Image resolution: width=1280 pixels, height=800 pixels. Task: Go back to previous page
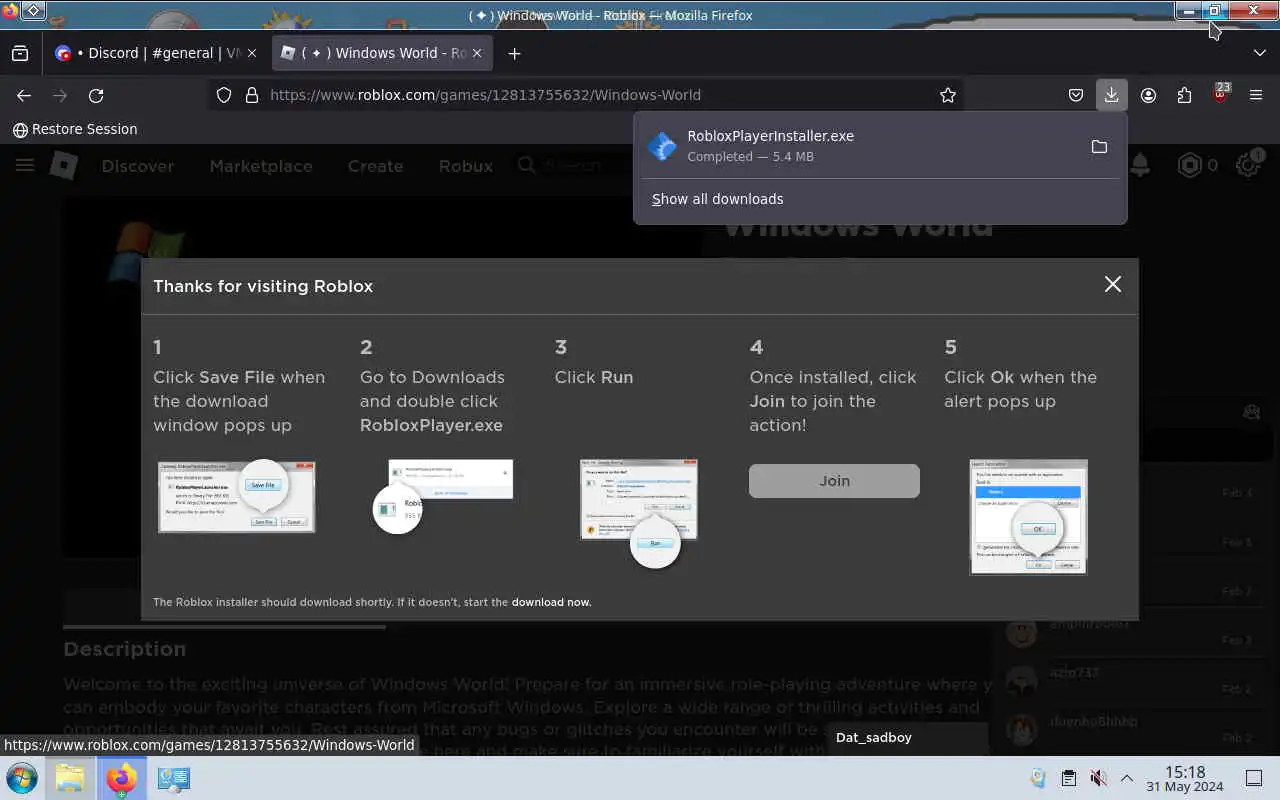click(24, 95)
